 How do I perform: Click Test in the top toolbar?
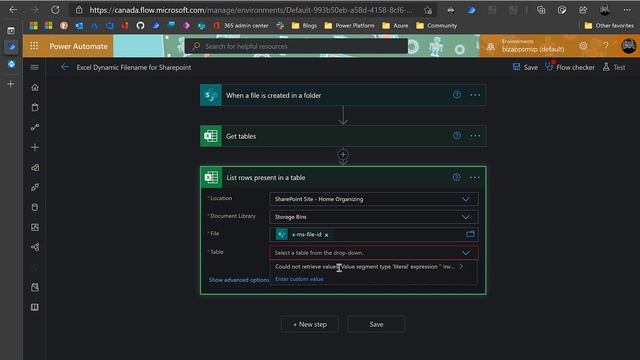click(614, 67)
